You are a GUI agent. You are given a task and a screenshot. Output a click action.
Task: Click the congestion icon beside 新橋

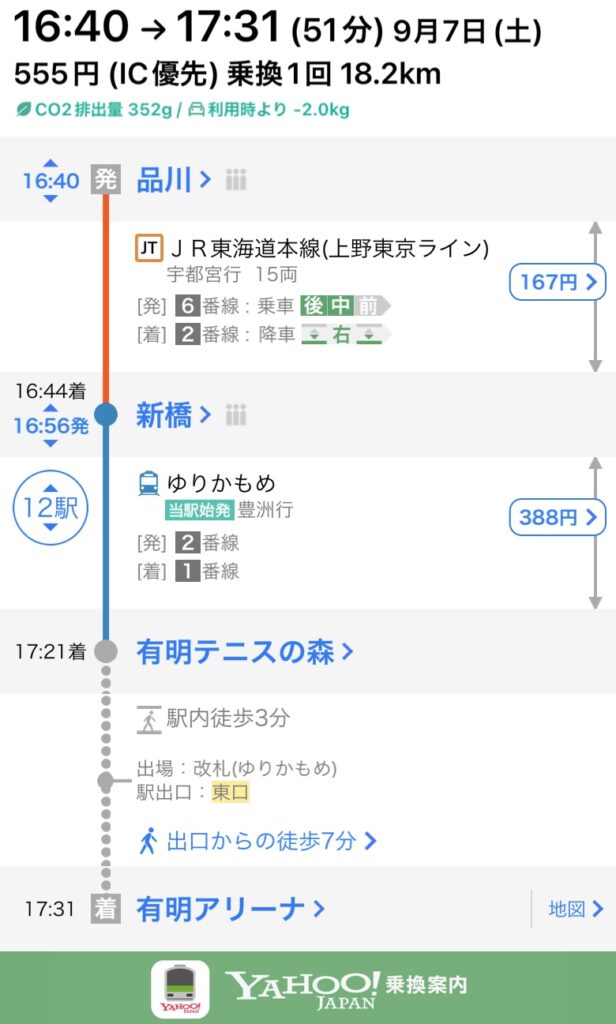click(236, 415)
